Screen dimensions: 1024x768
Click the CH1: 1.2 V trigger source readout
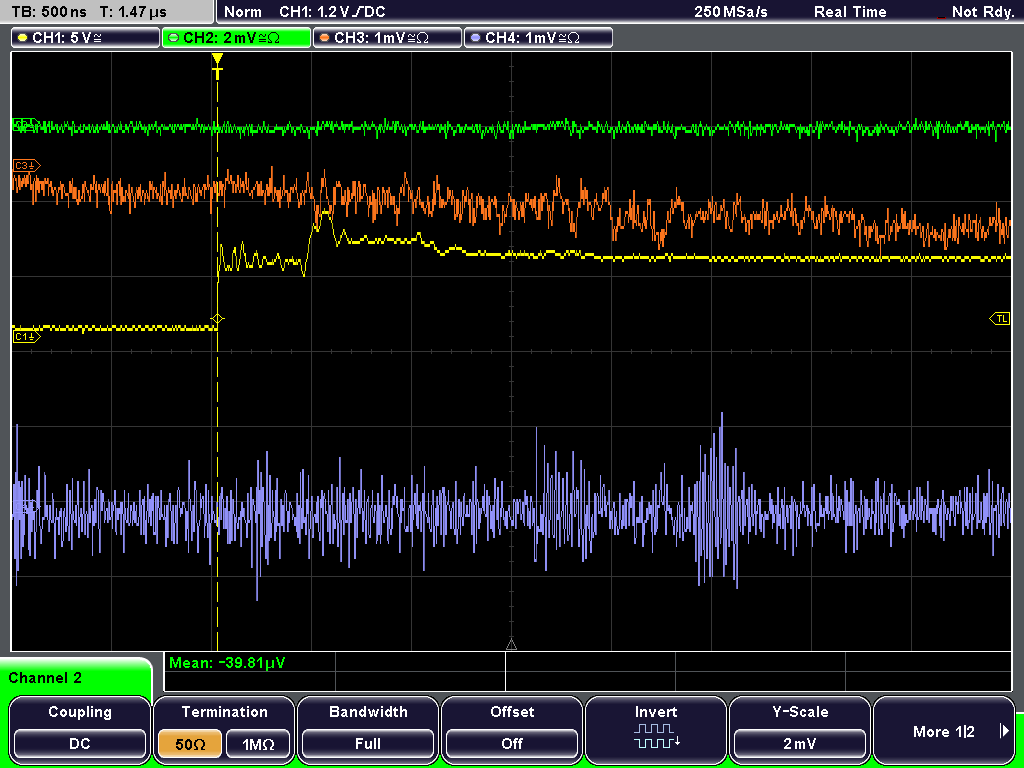point(332,12)
